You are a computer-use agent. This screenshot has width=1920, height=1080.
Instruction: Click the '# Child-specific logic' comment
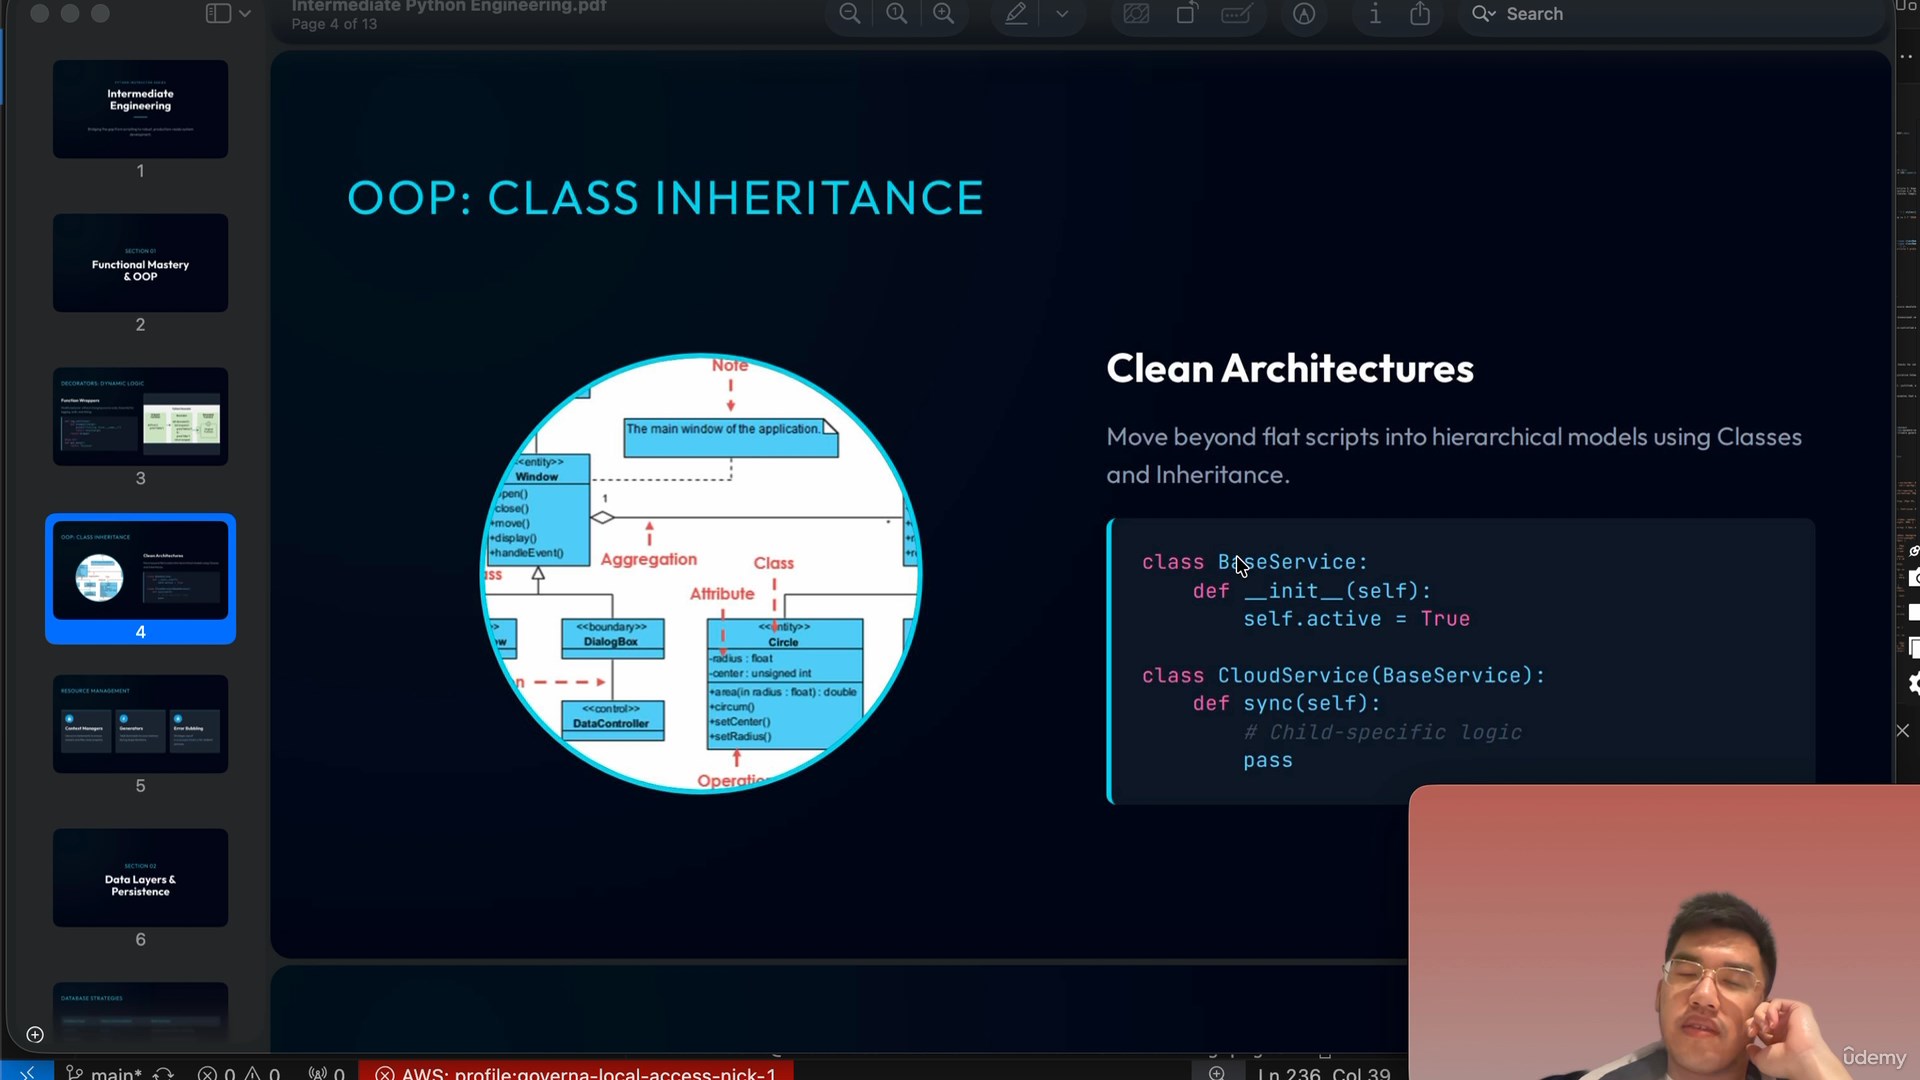[1382, 732]
